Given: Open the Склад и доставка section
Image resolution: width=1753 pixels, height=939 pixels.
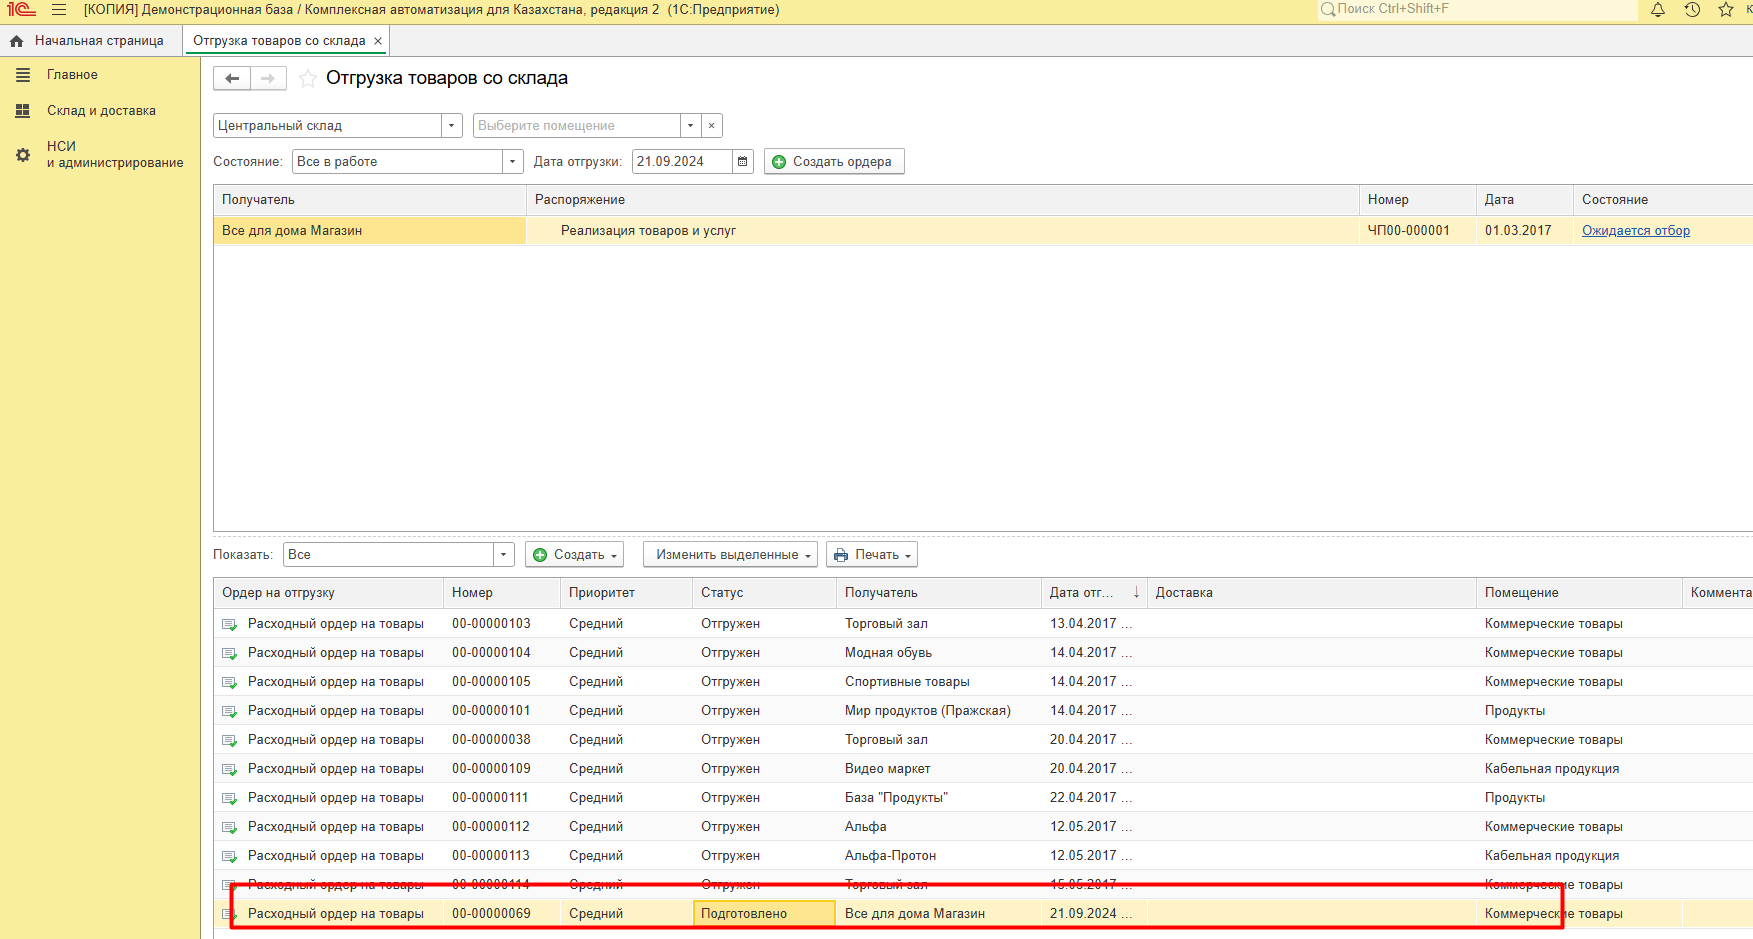Looking at the screenshot, I should click(100, 111).
